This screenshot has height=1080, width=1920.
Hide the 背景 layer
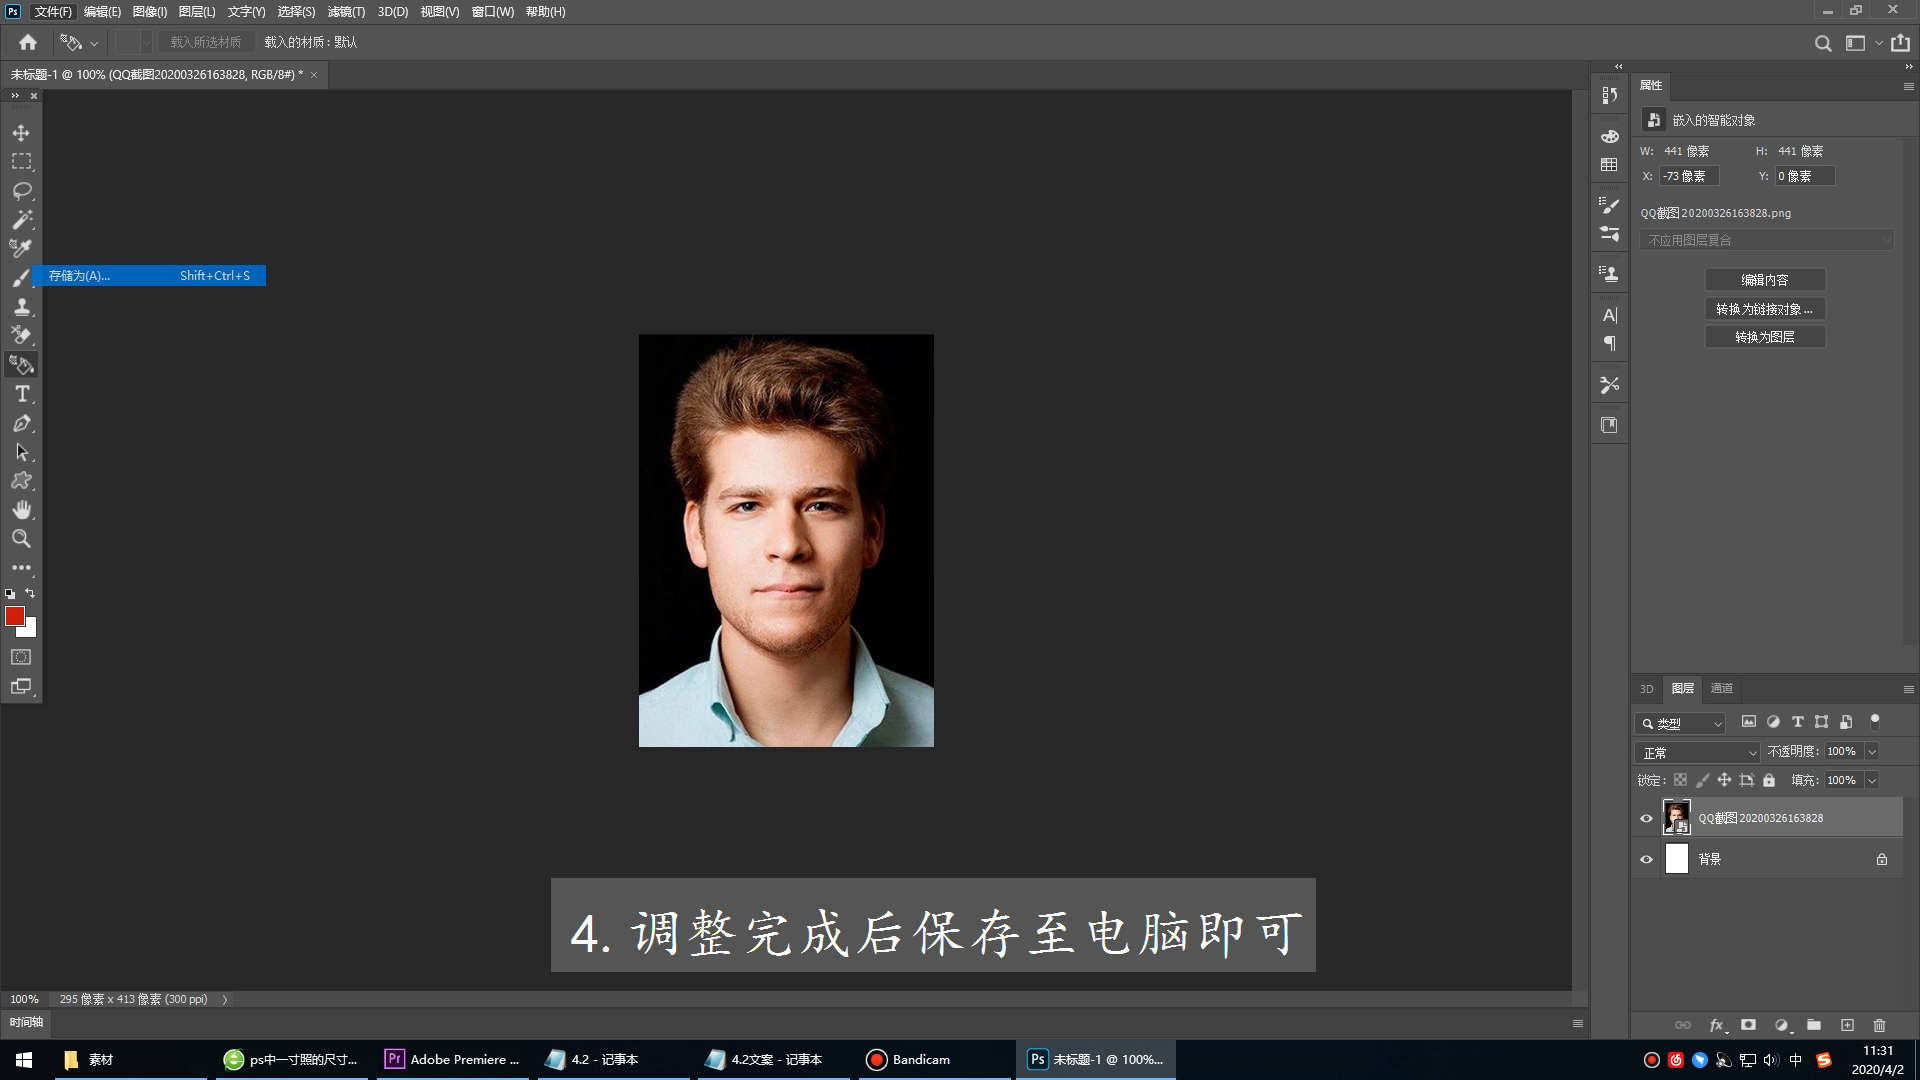click(1646, 859)
